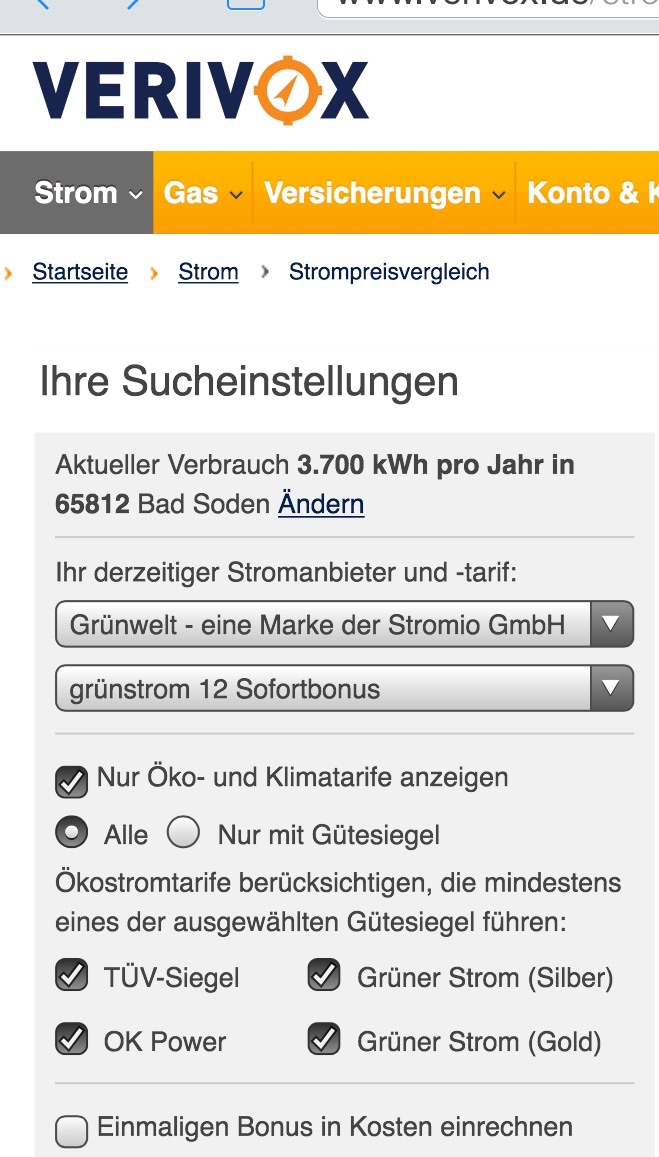
Task: Click the gray arrow before Strompreisvergleich
Action: tap(265, 272)
